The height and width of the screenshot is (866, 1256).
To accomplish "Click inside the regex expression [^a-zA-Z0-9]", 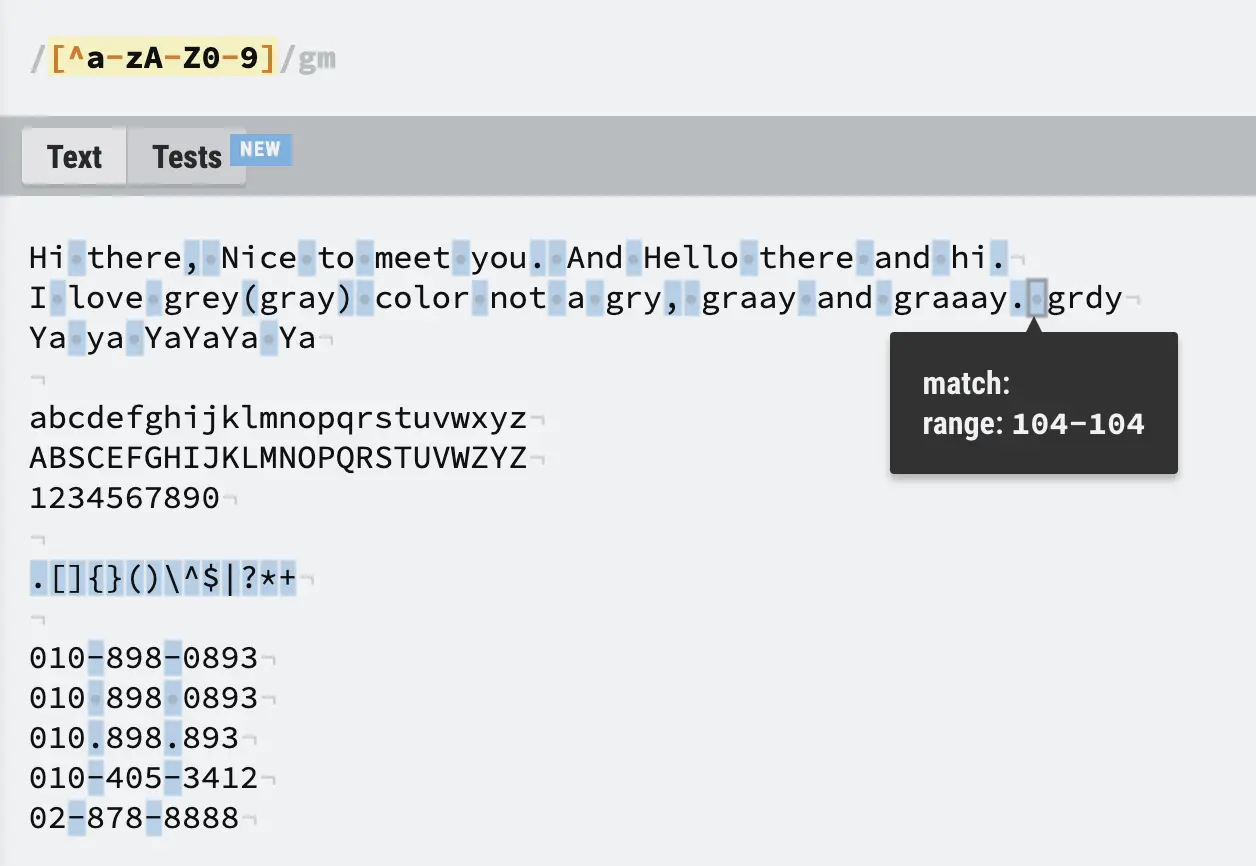I will pos(163,59).
